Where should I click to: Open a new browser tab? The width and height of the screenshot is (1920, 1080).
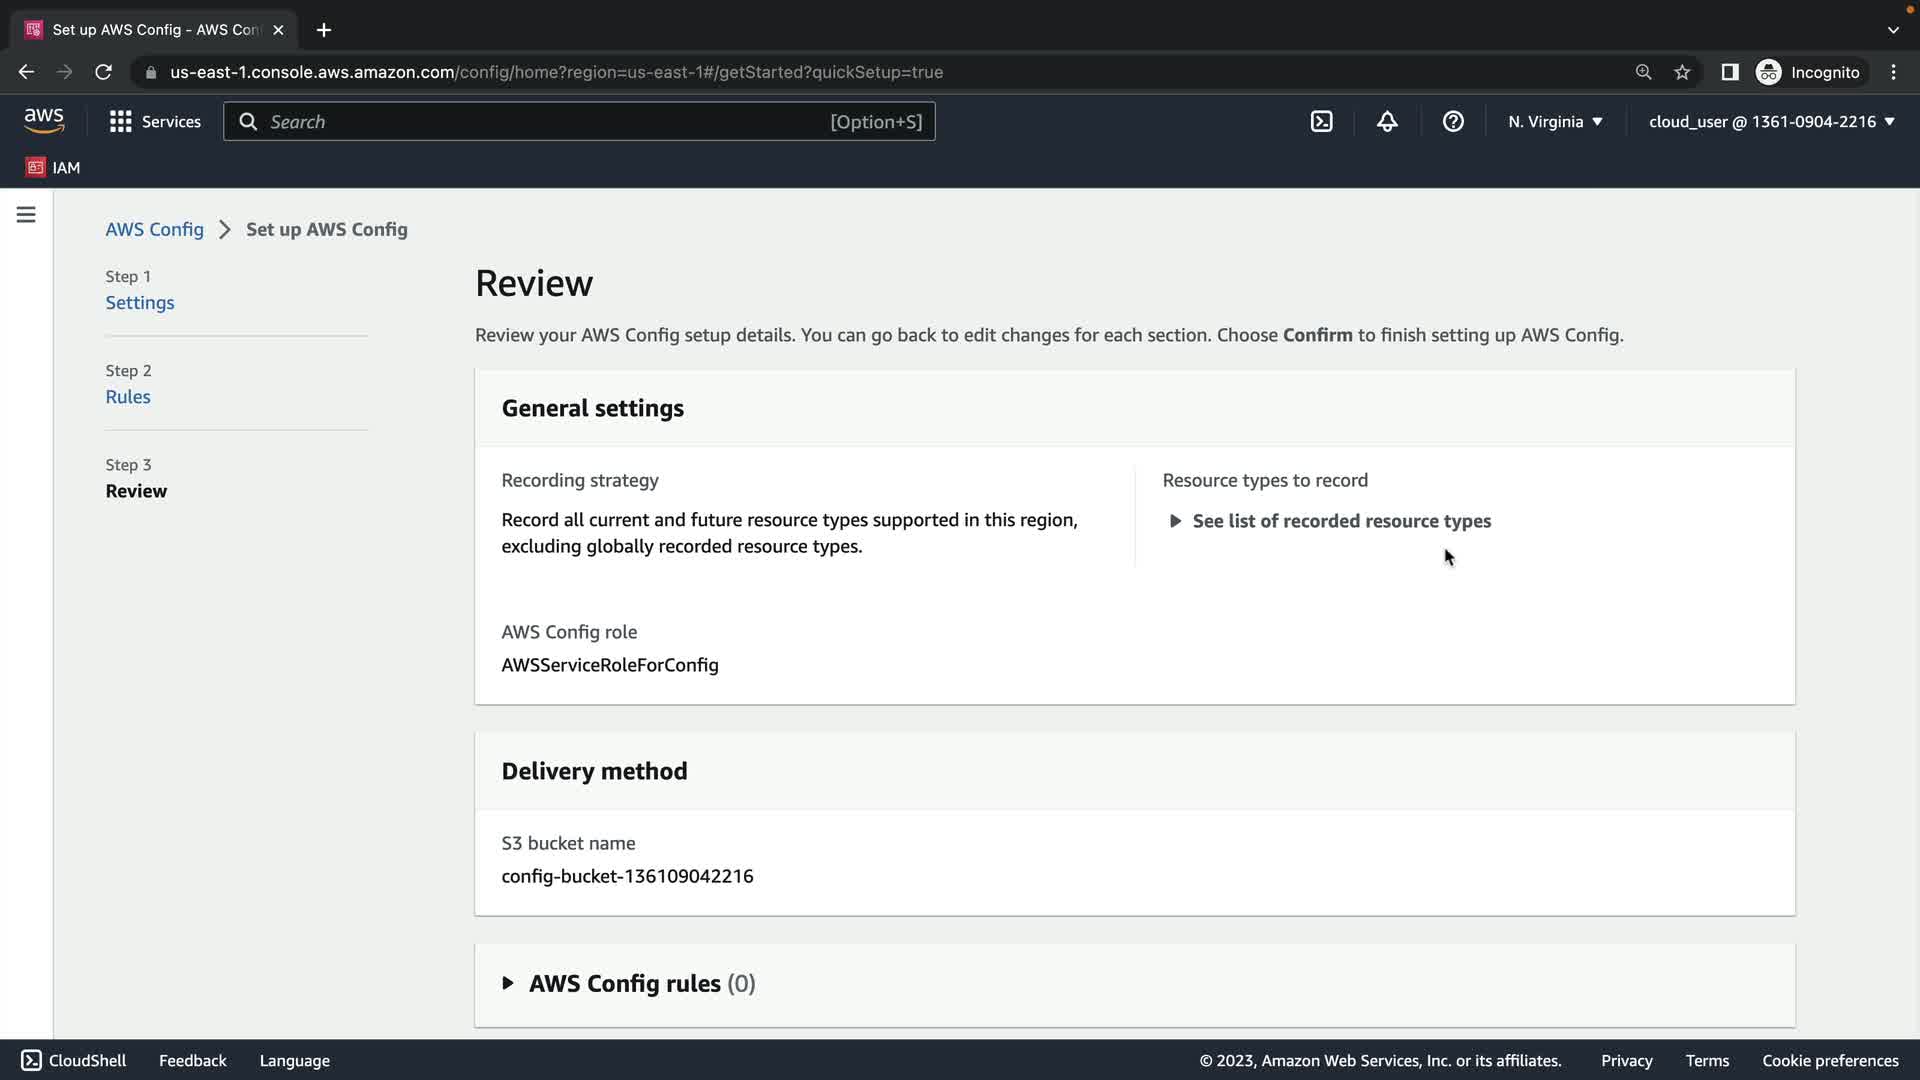click(324, 30)
